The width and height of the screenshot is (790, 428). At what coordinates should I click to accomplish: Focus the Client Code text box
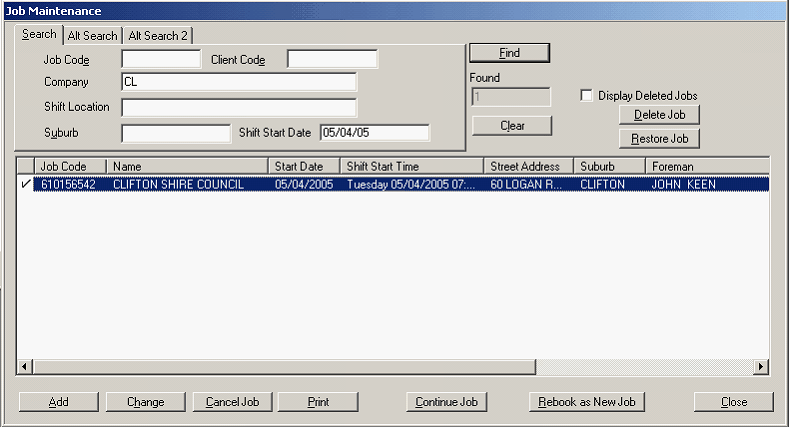[x=332, y=60]
